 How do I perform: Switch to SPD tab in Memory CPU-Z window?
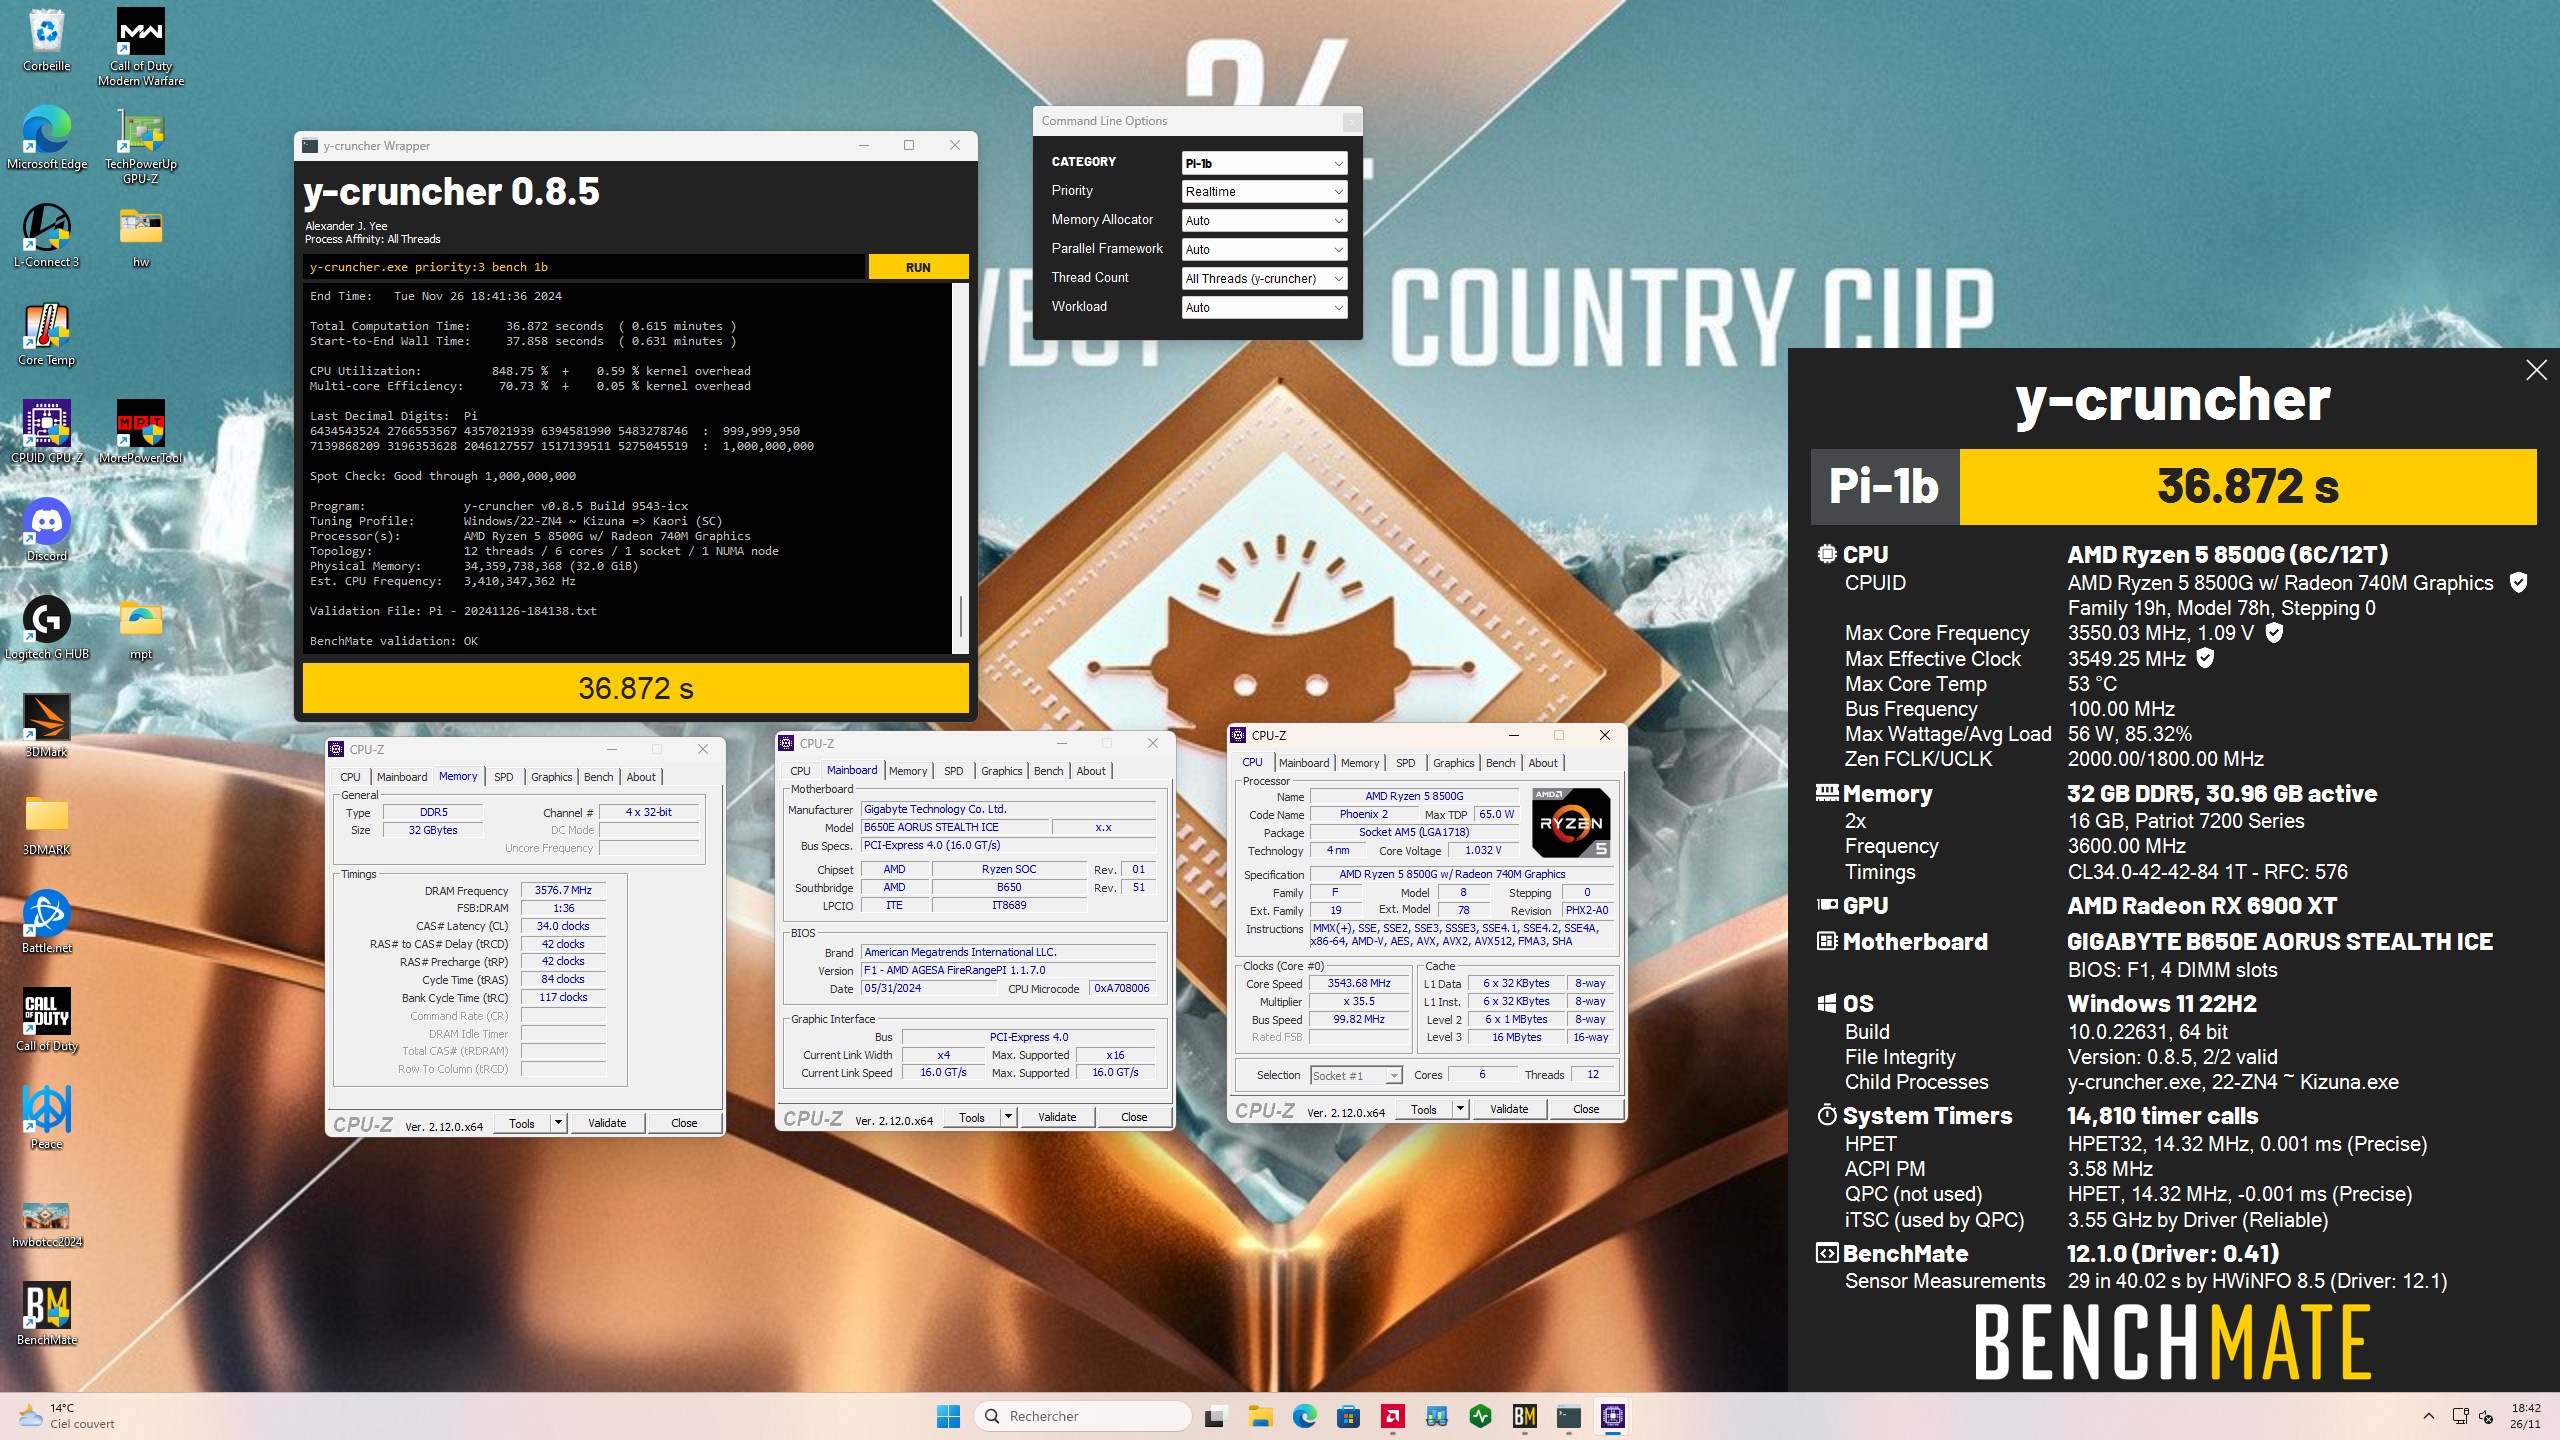click(504, 777)
